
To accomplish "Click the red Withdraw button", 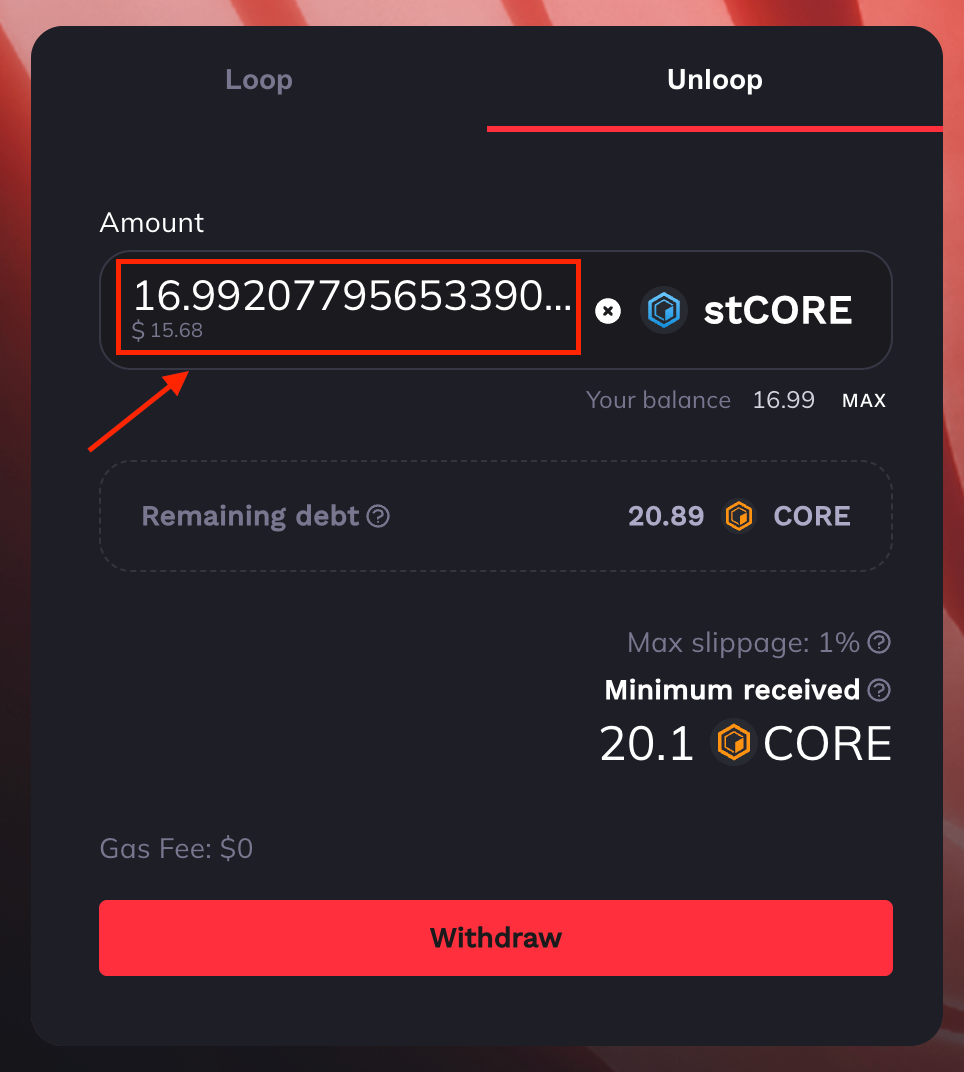I will pyautogui.click(x=496, y=937).
